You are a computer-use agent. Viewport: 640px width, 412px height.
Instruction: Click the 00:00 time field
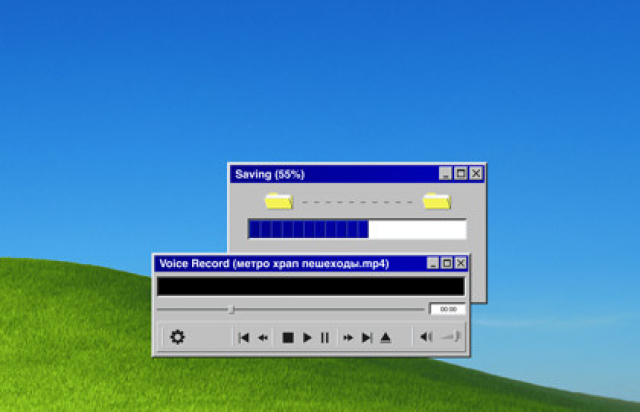pyautogui.click(x=447, y=309)
